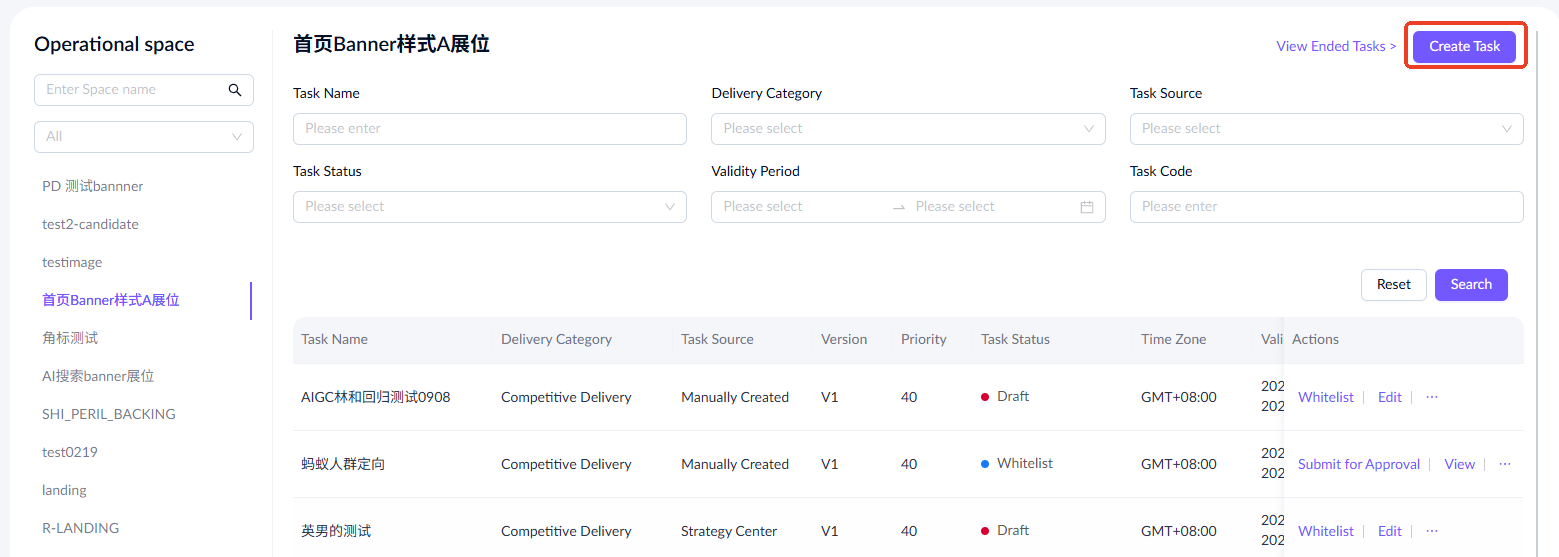Select the AI搜索banner展位 space
This screenshot has width=1559, height=557.
click(98, 376)
